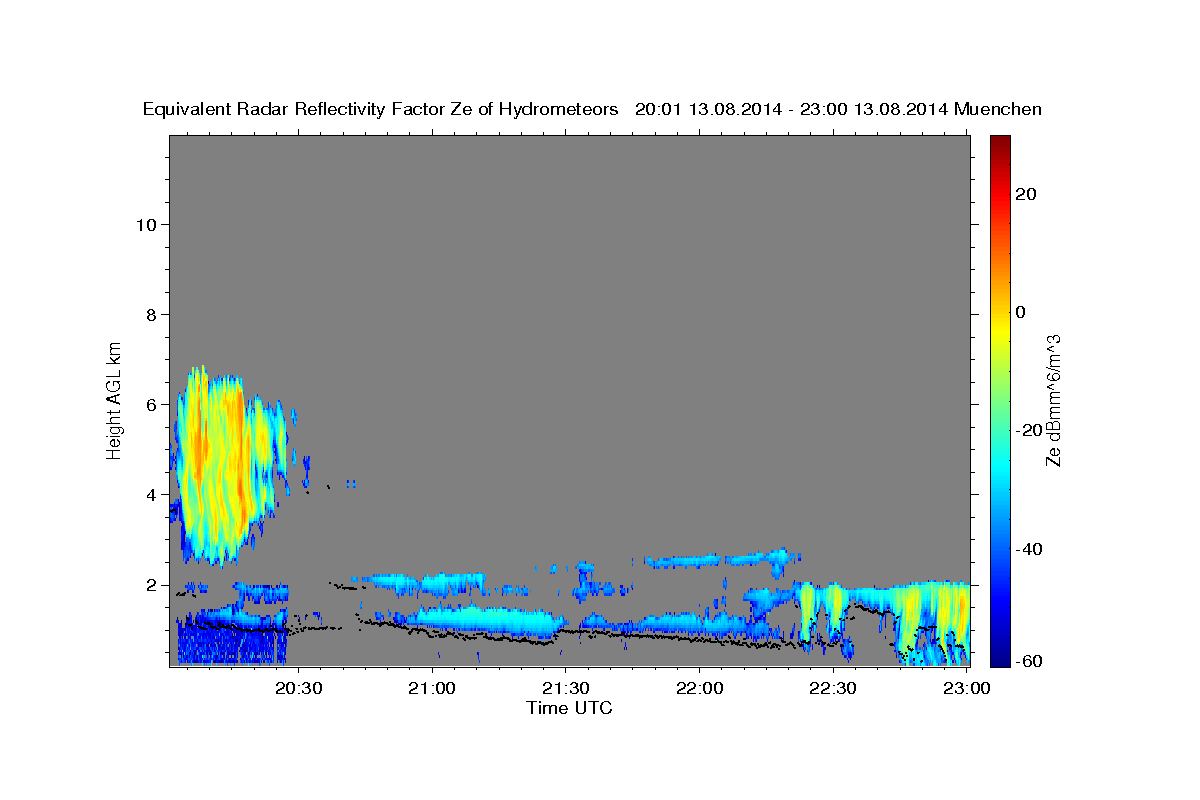Click the yellow precipitation streaks near 23:00
The width and height of the screenshot is (1200, 800).
935,620
